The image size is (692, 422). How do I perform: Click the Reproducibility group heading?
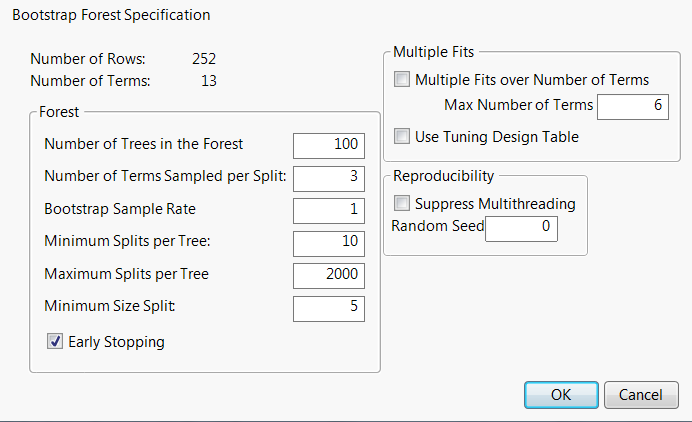443,176
